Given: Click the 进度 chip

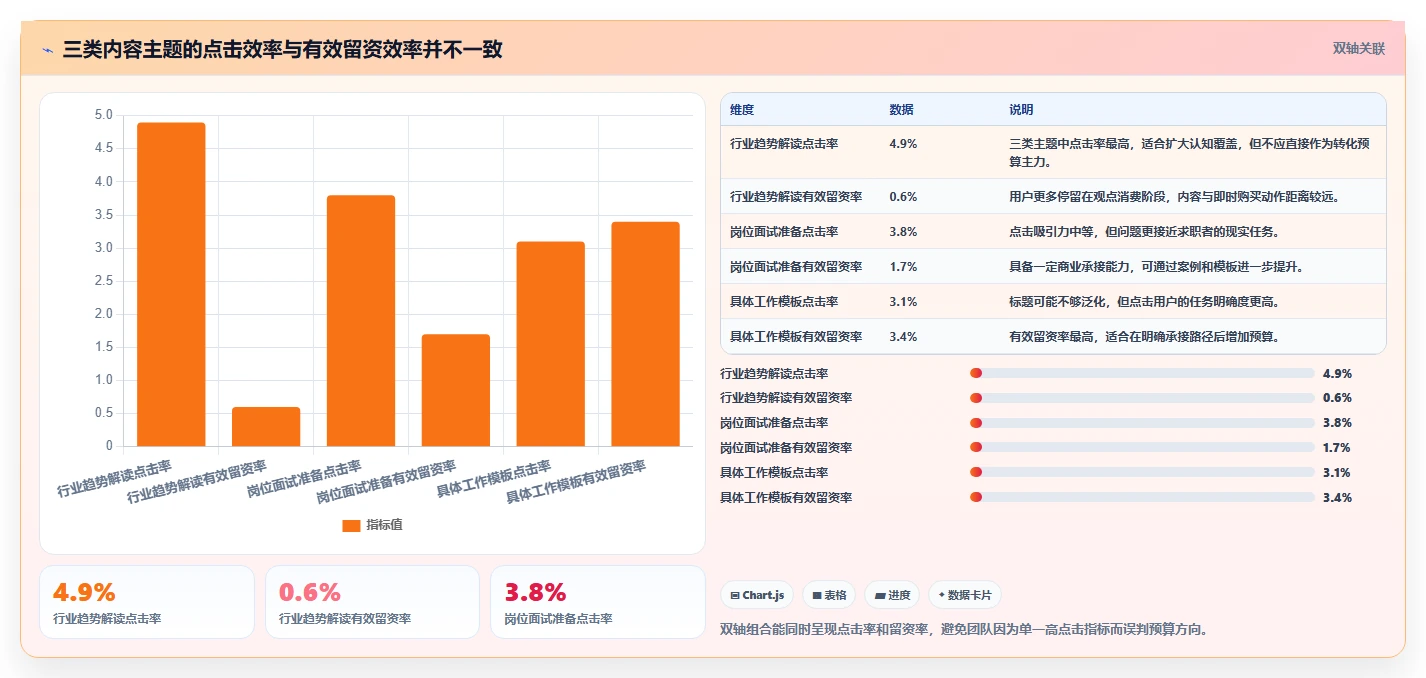Looking at the screenshot, I should pos(892,595).
